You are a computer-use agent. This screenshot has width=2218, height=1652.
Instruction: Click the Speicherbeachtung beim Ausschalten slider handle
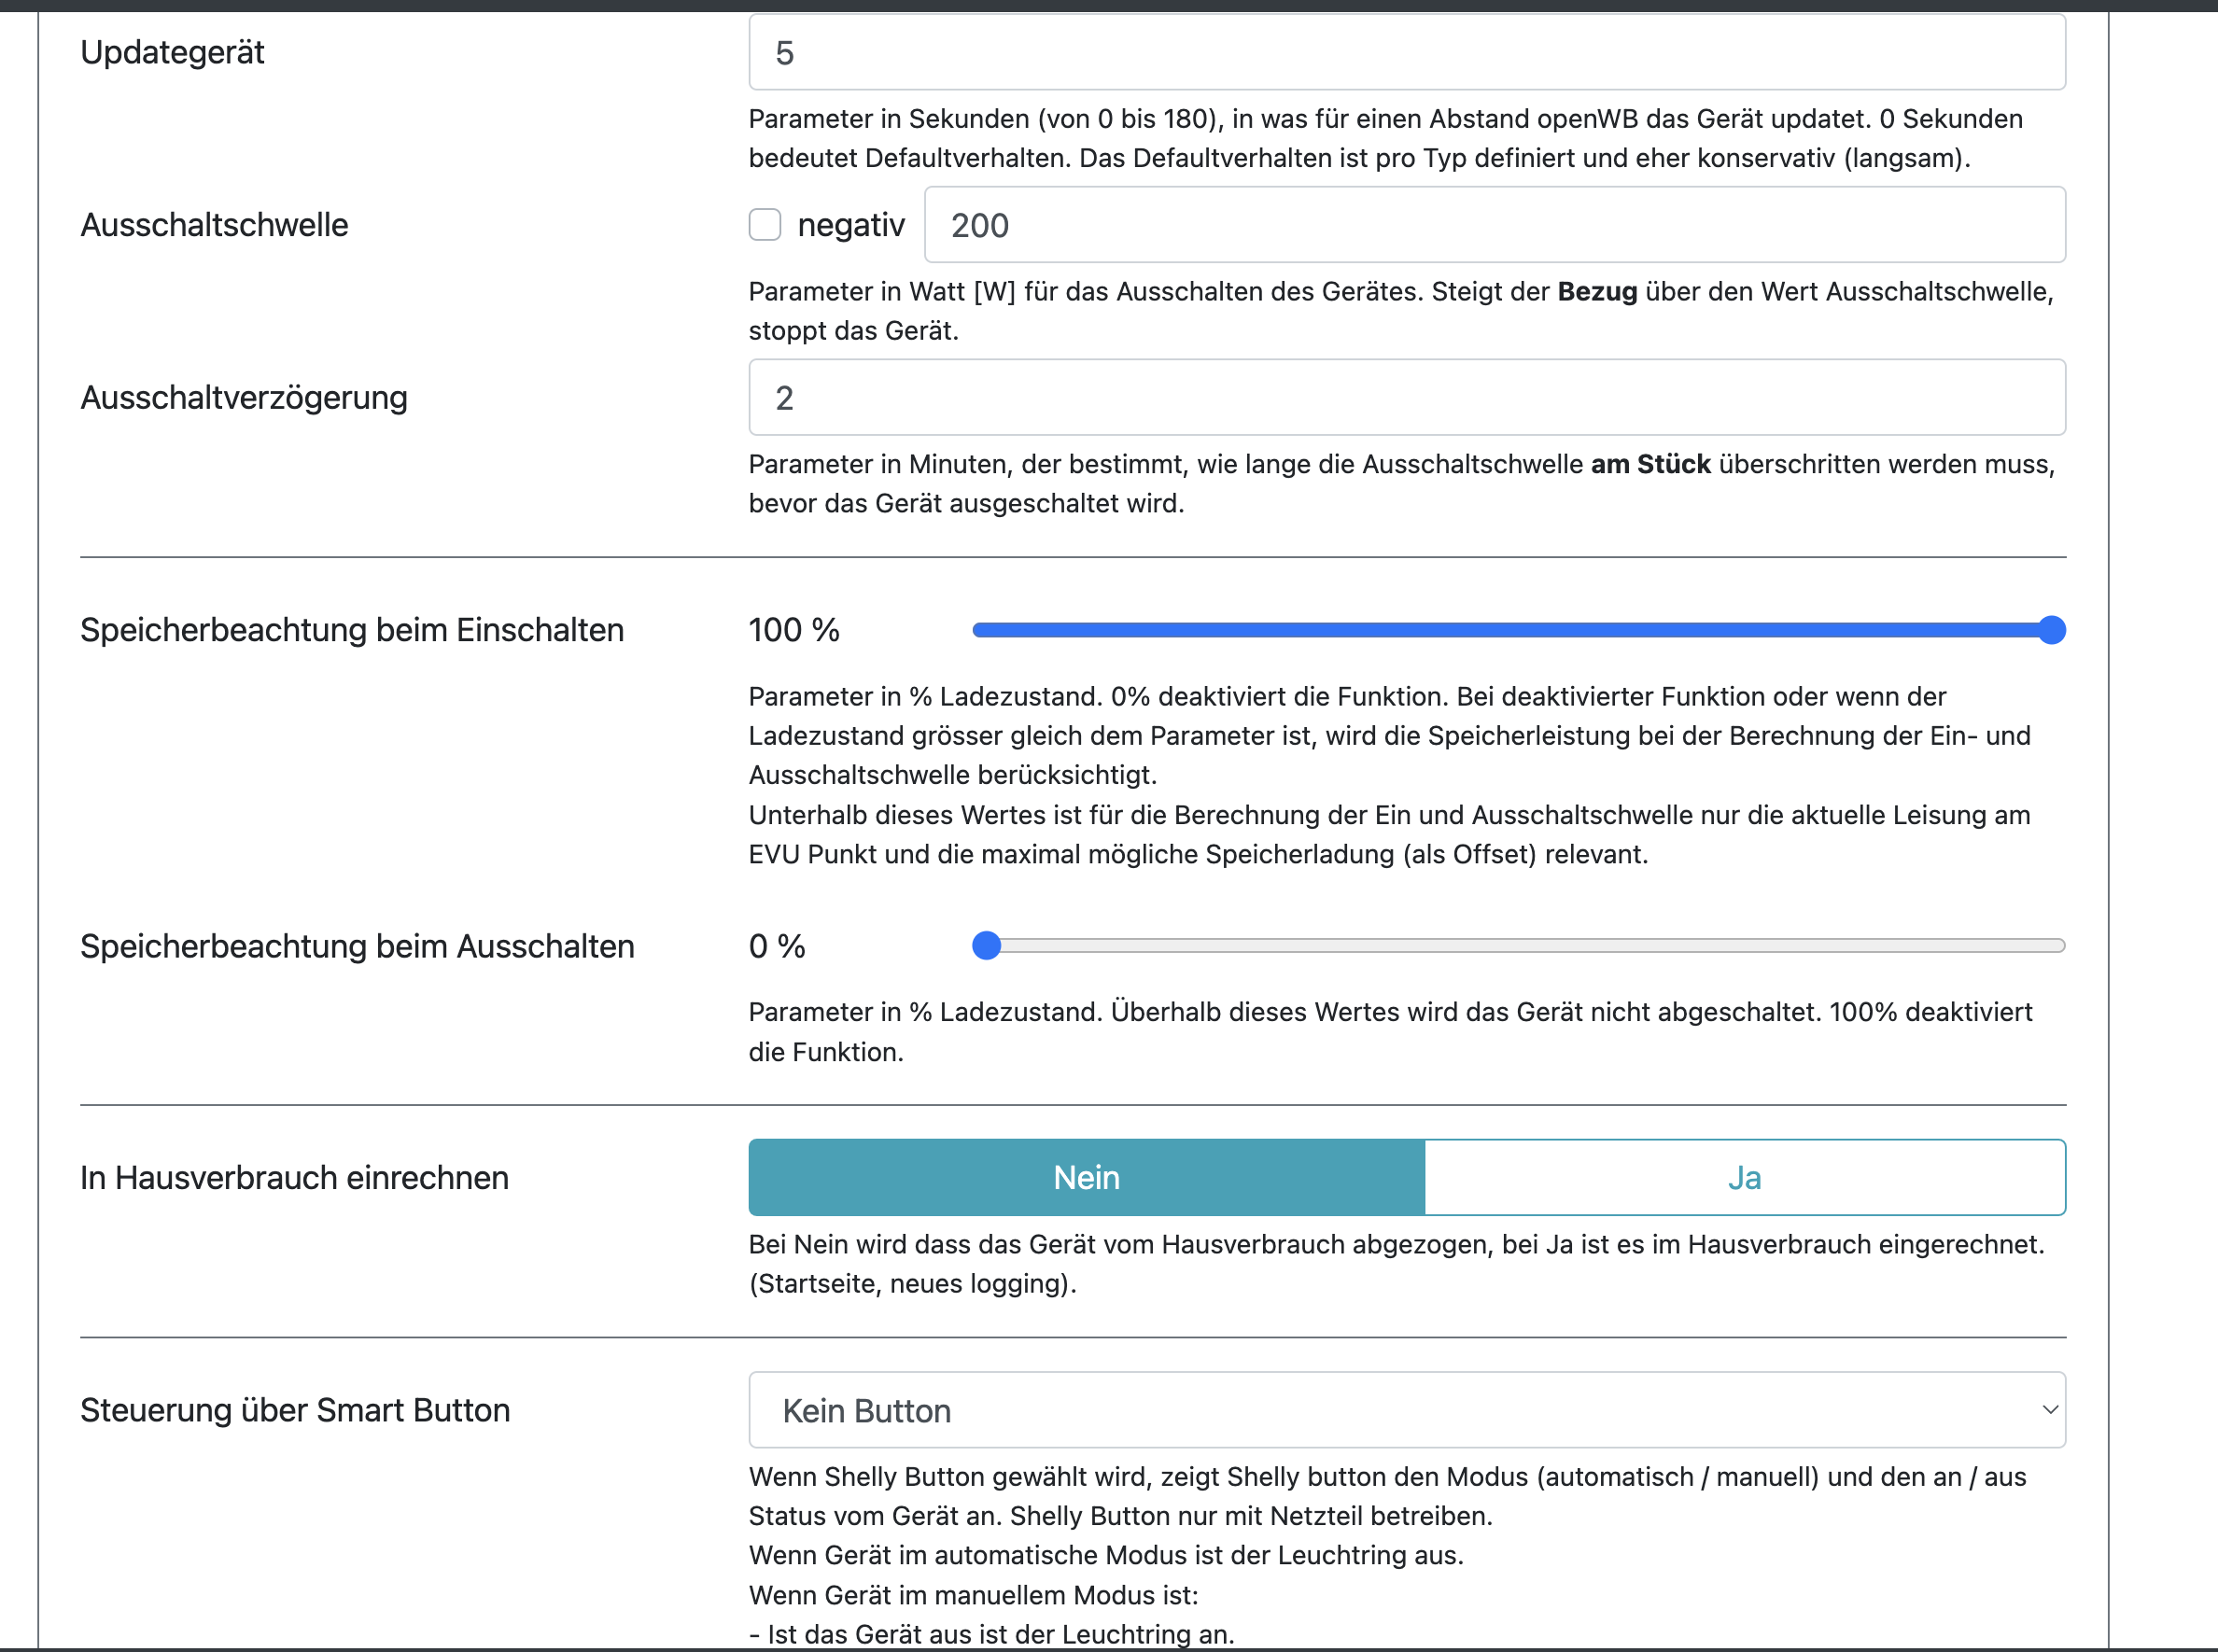pyautogui.click(x=987, y=946)
